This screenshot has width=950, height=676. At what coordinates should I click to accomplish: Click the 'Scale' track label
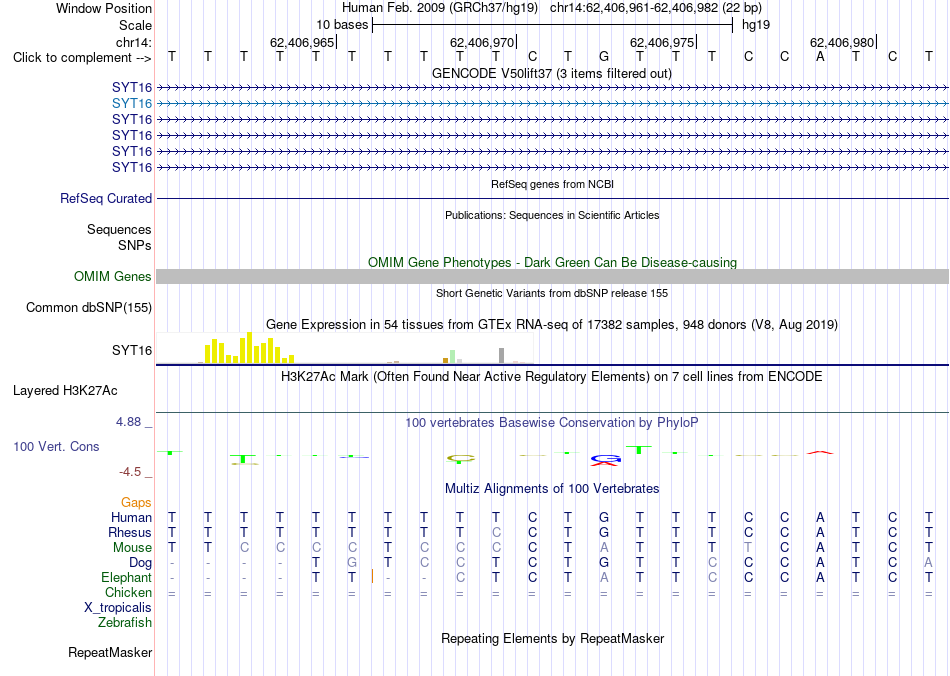(x=136, y=26)
